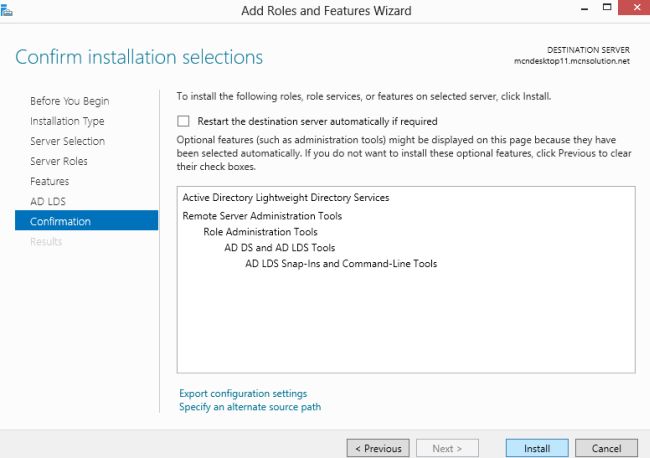Click the wizard icon in the title bar
Screen dimensions: 650x458
click(10, 9)
